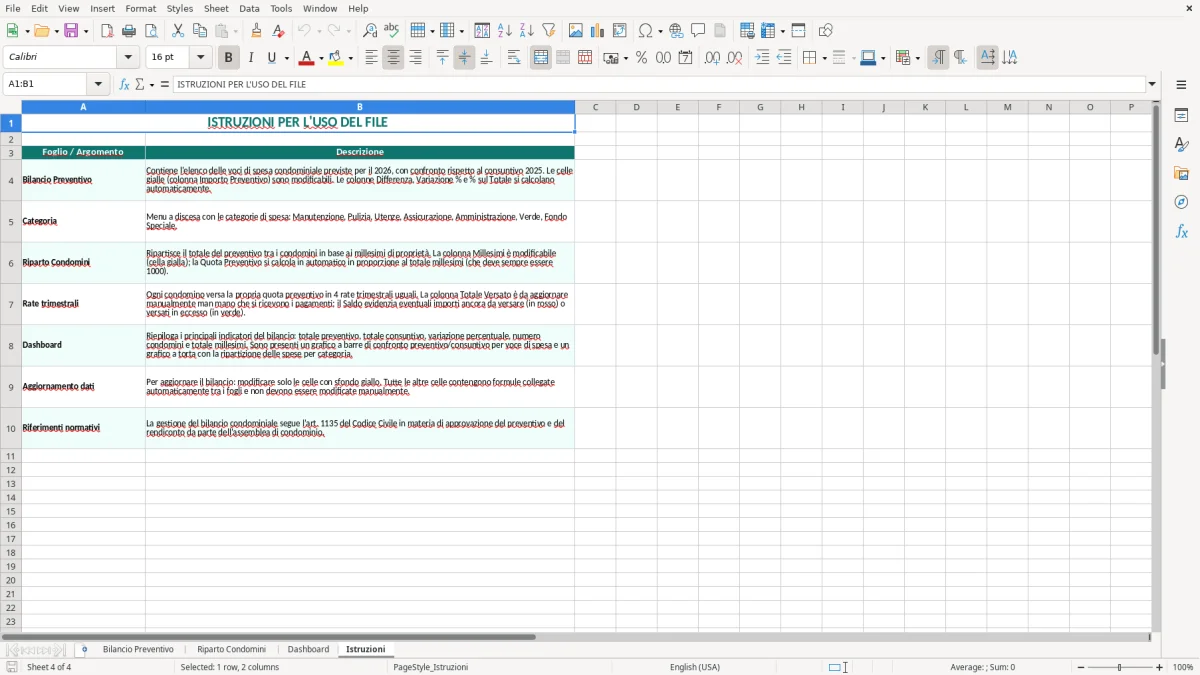The width and height of the screenshot is (1200, 675).
Task: Align text right
Action: pyautogui.click(x=415, y=58)
